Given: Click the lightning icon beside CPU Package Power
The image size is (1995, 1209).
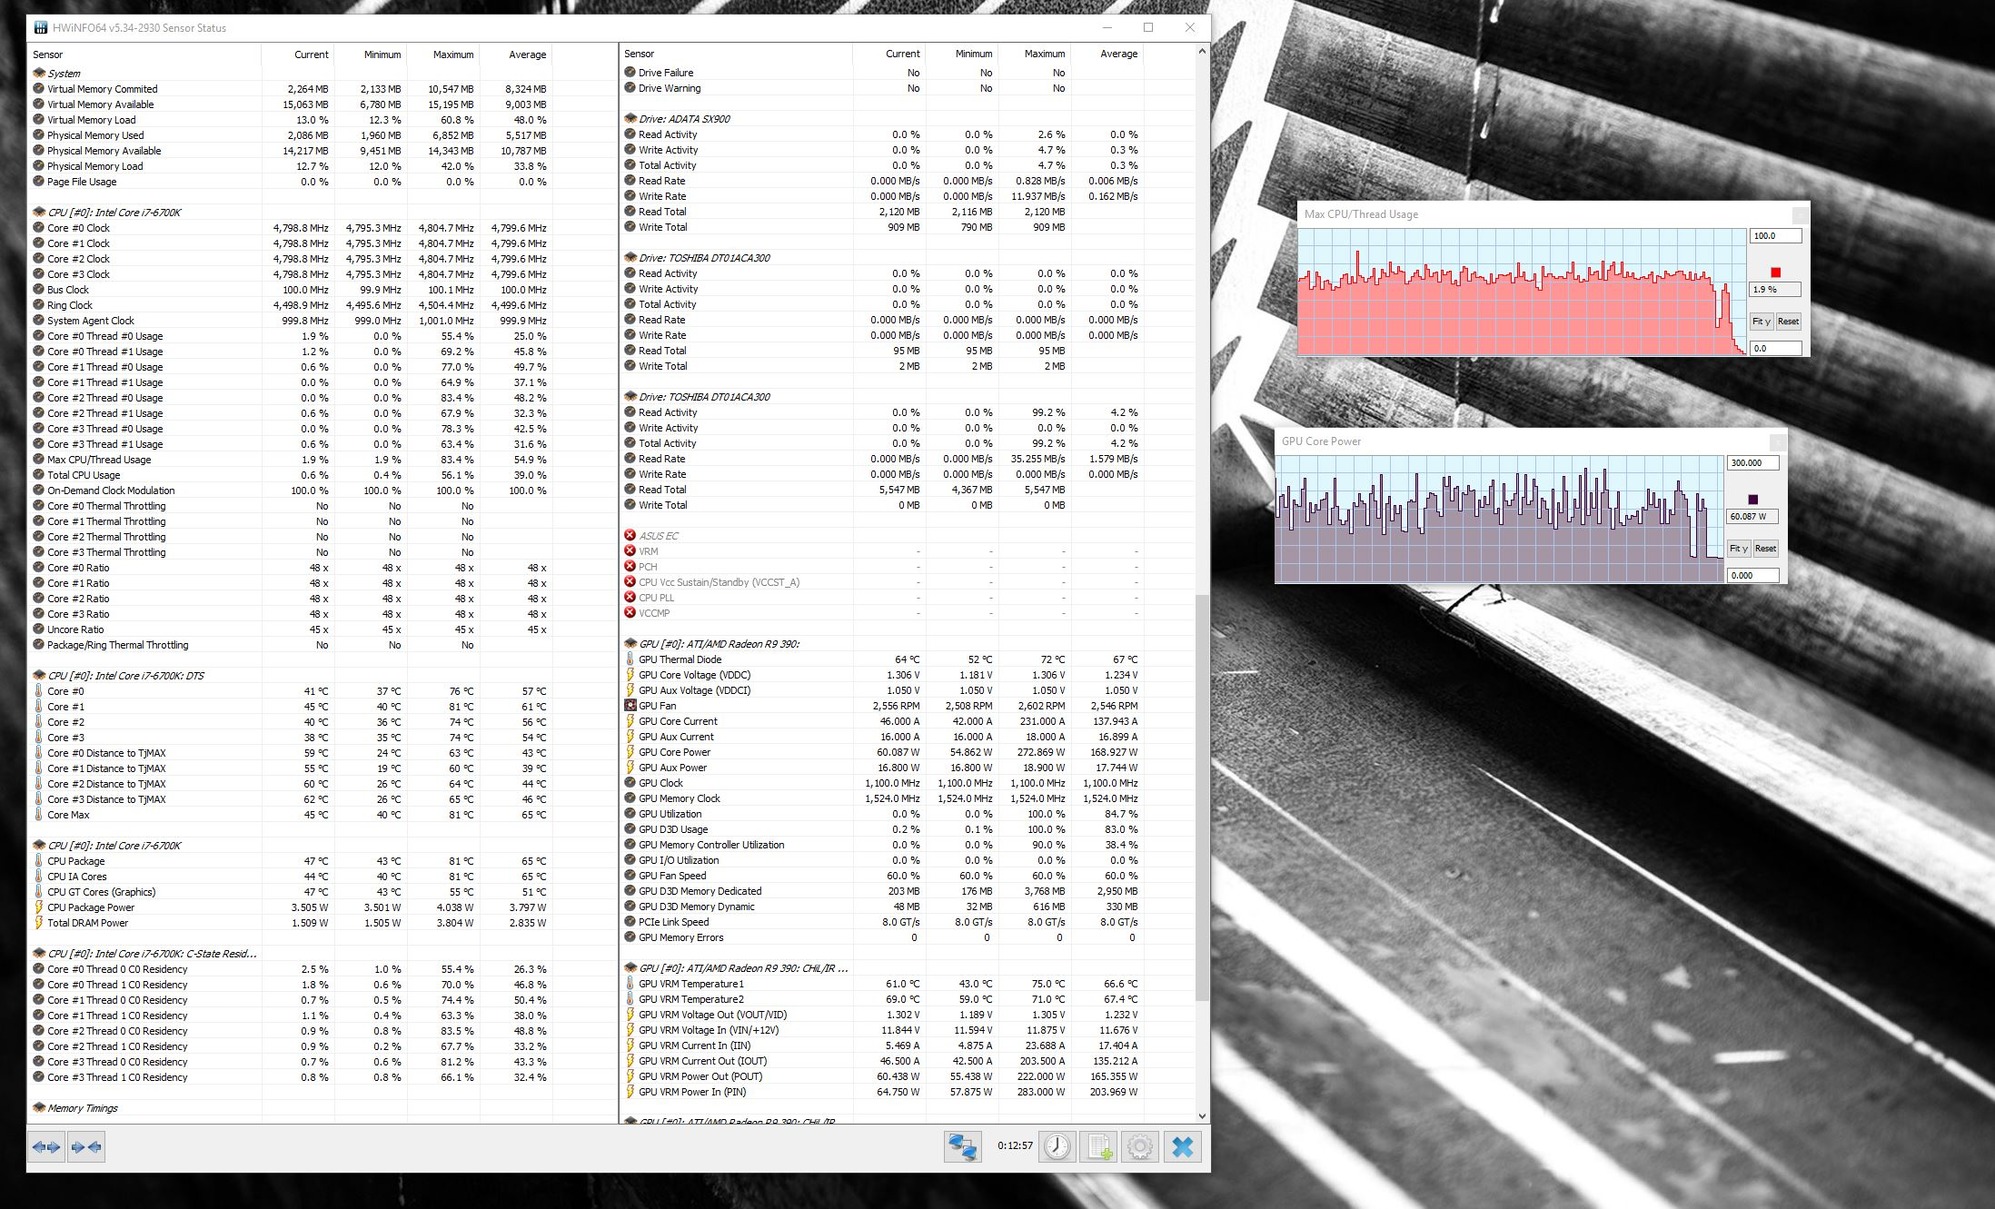Looking at the screenshot, I should pos(39,908).
